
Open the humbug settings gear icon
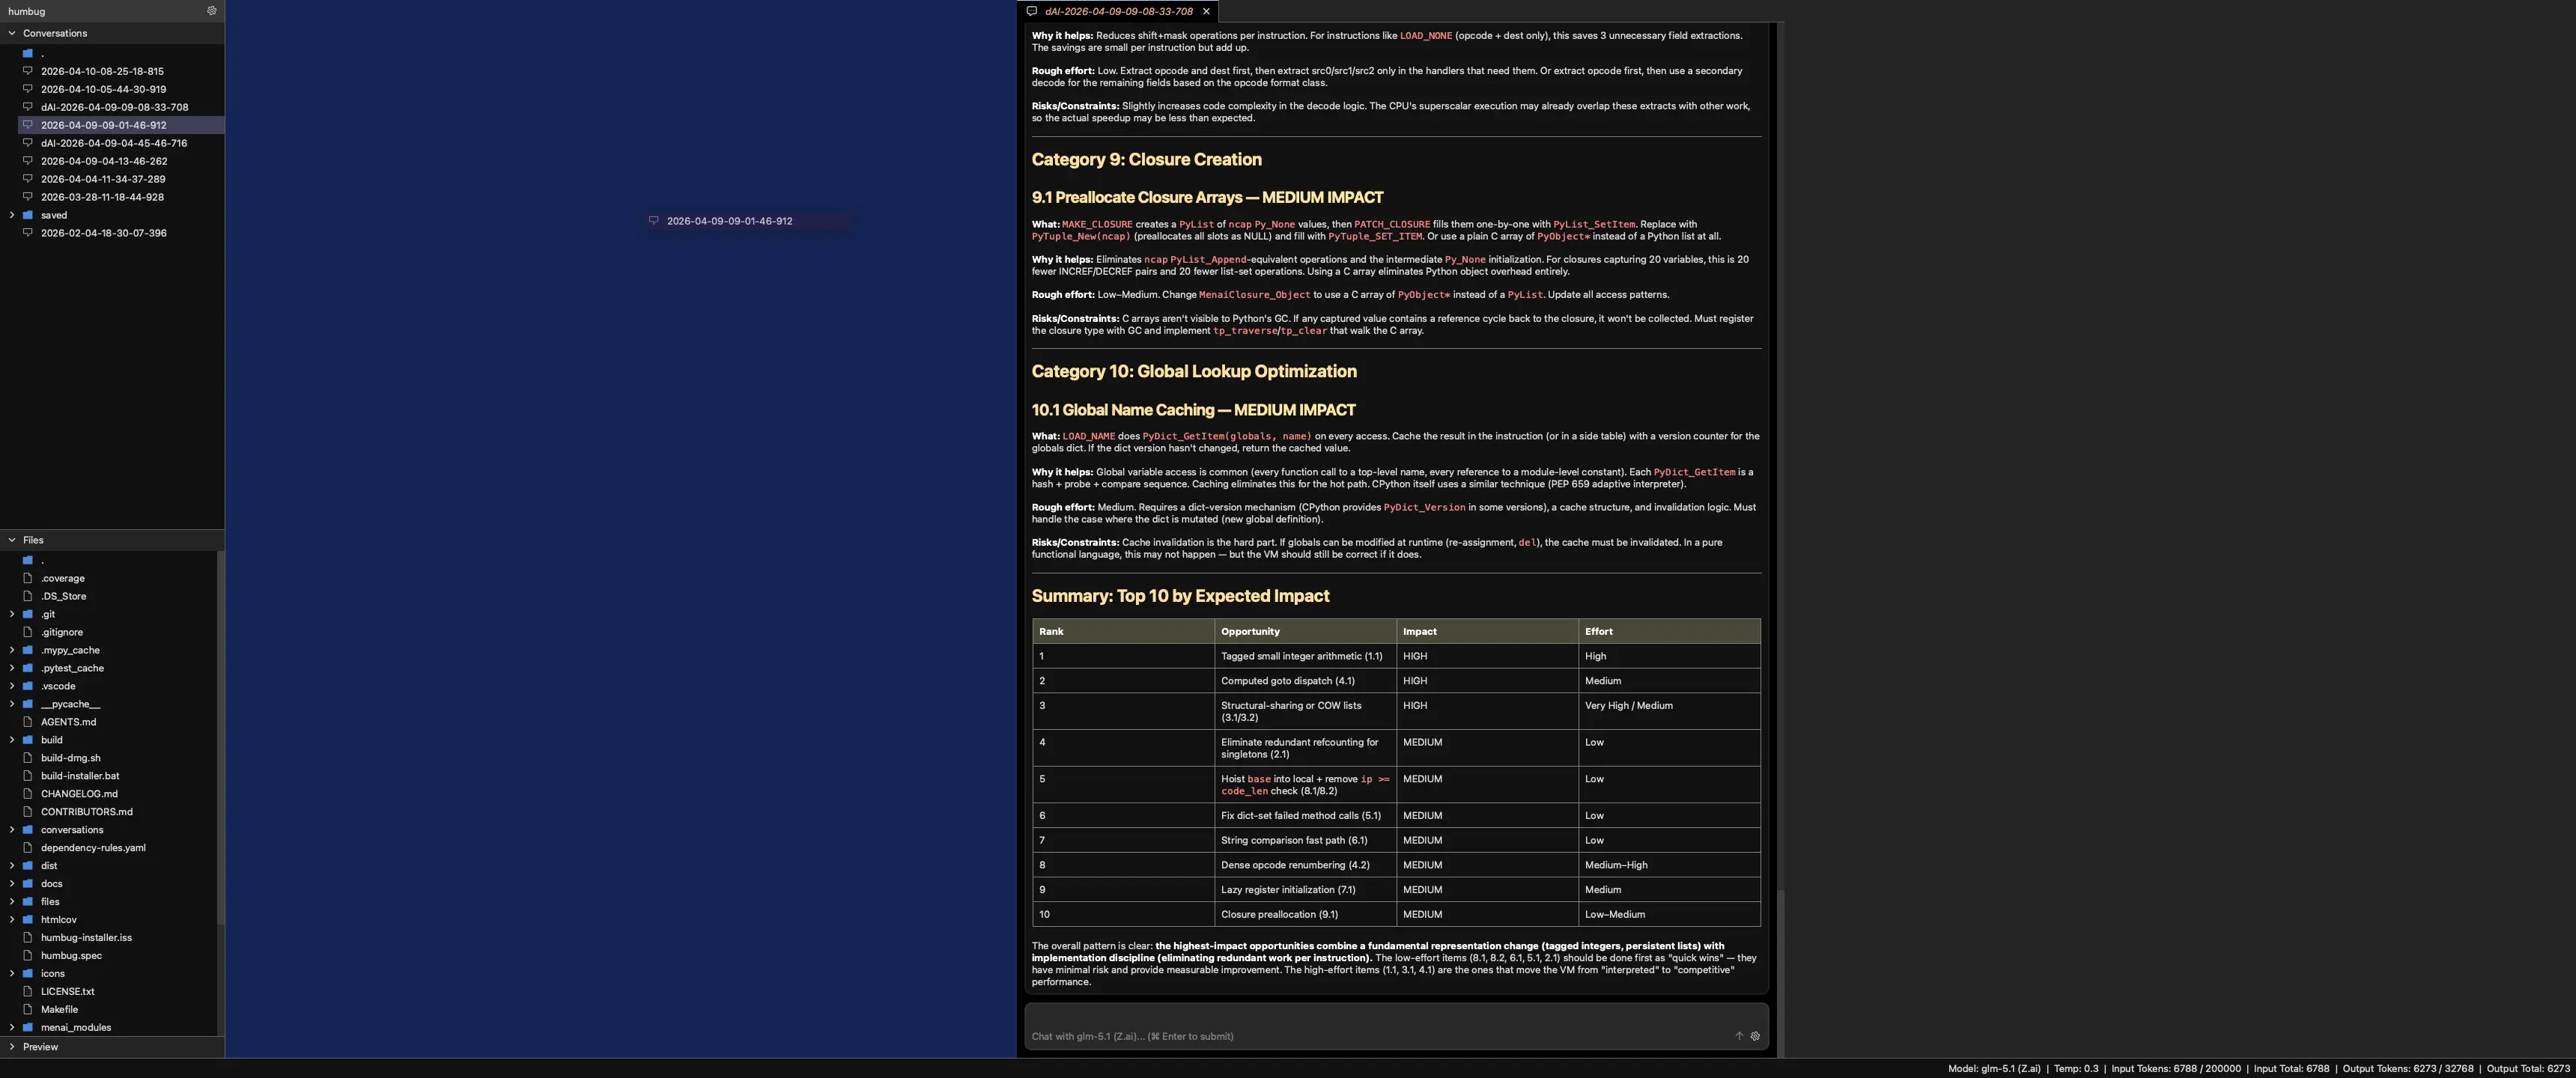coord(211,11)
